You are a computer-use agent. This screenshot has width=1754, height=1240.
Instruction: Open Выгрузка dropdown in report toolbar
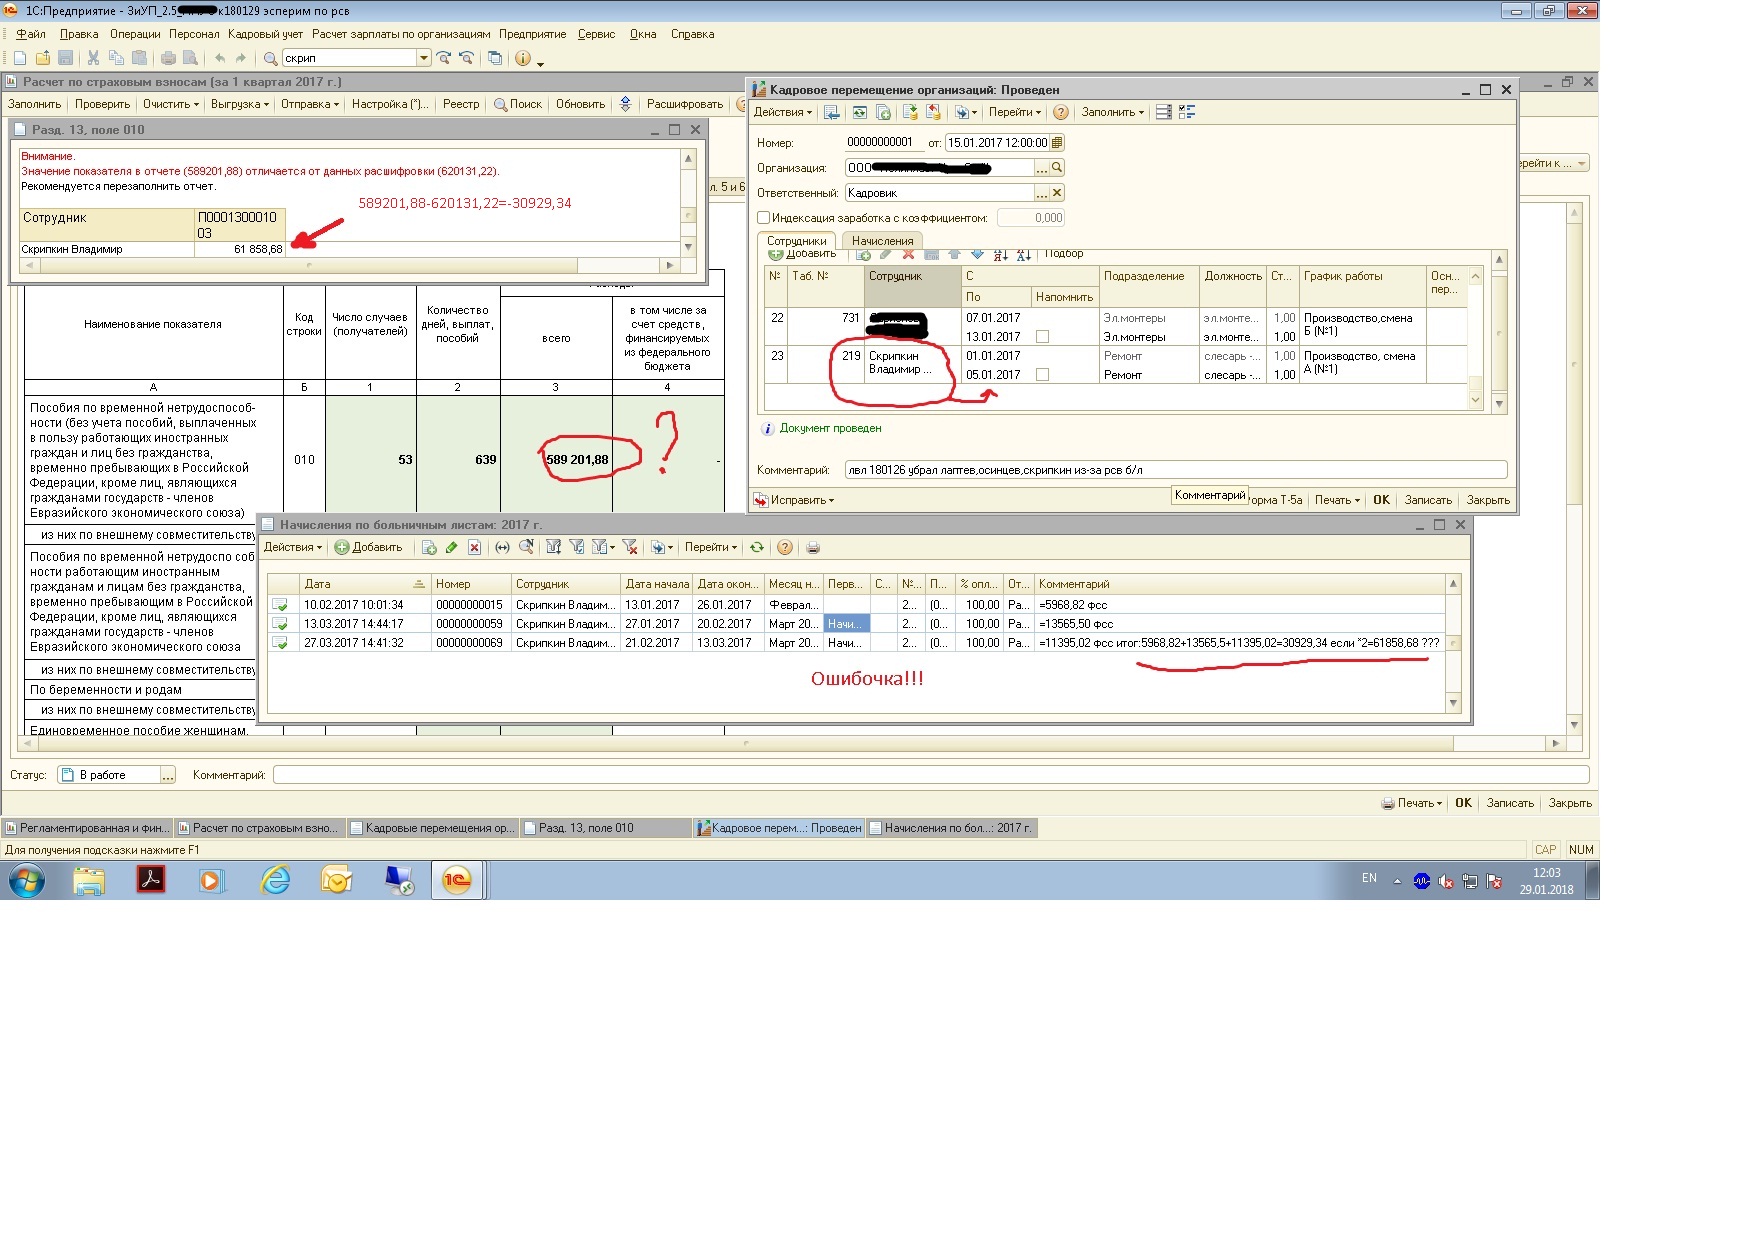coord(239,104)
